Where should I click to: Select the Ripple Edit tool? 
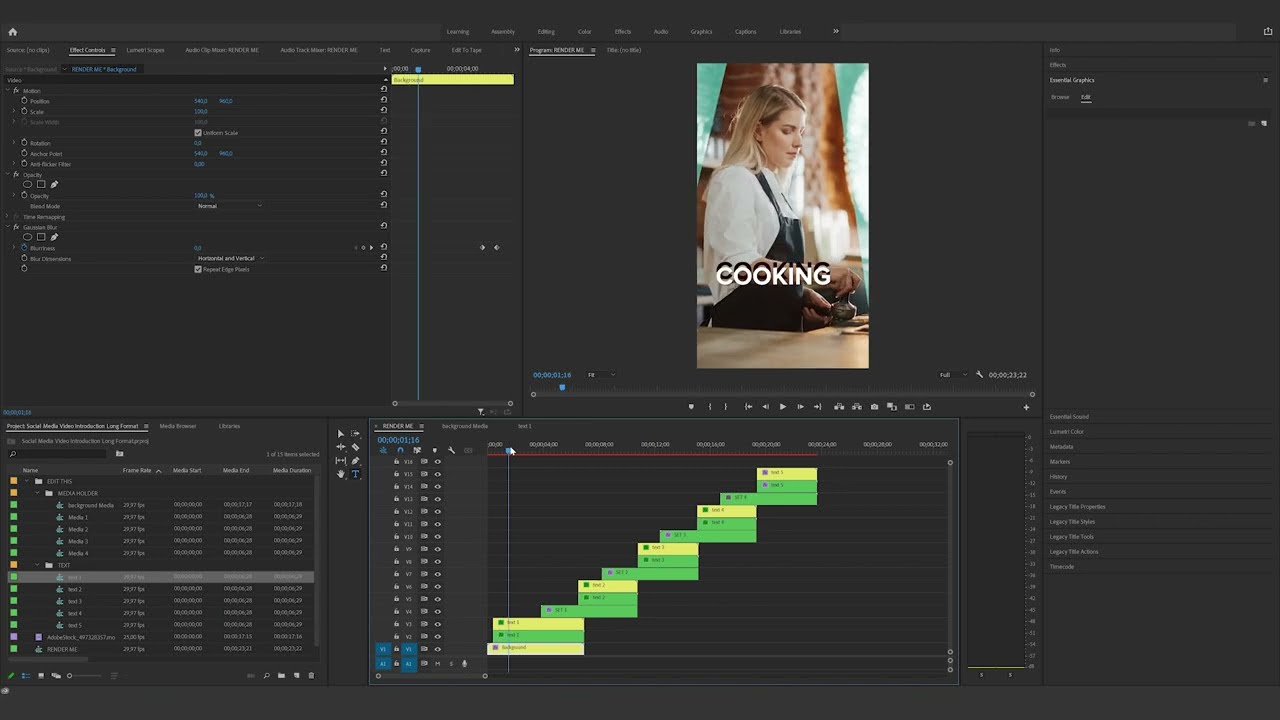pos(340,447)
